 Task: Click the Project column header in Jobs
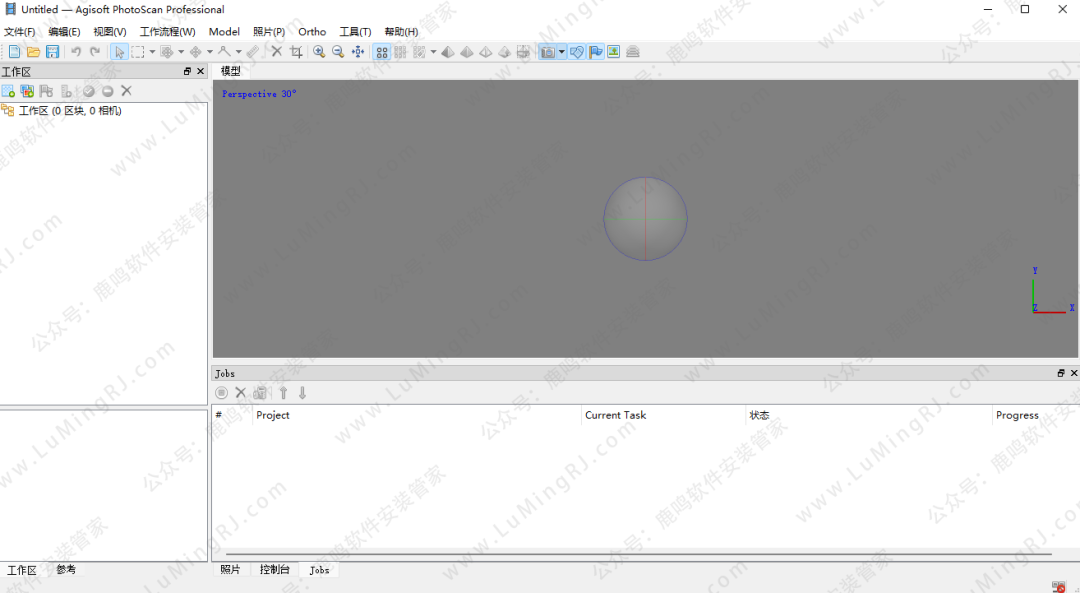tap(273, 415)
